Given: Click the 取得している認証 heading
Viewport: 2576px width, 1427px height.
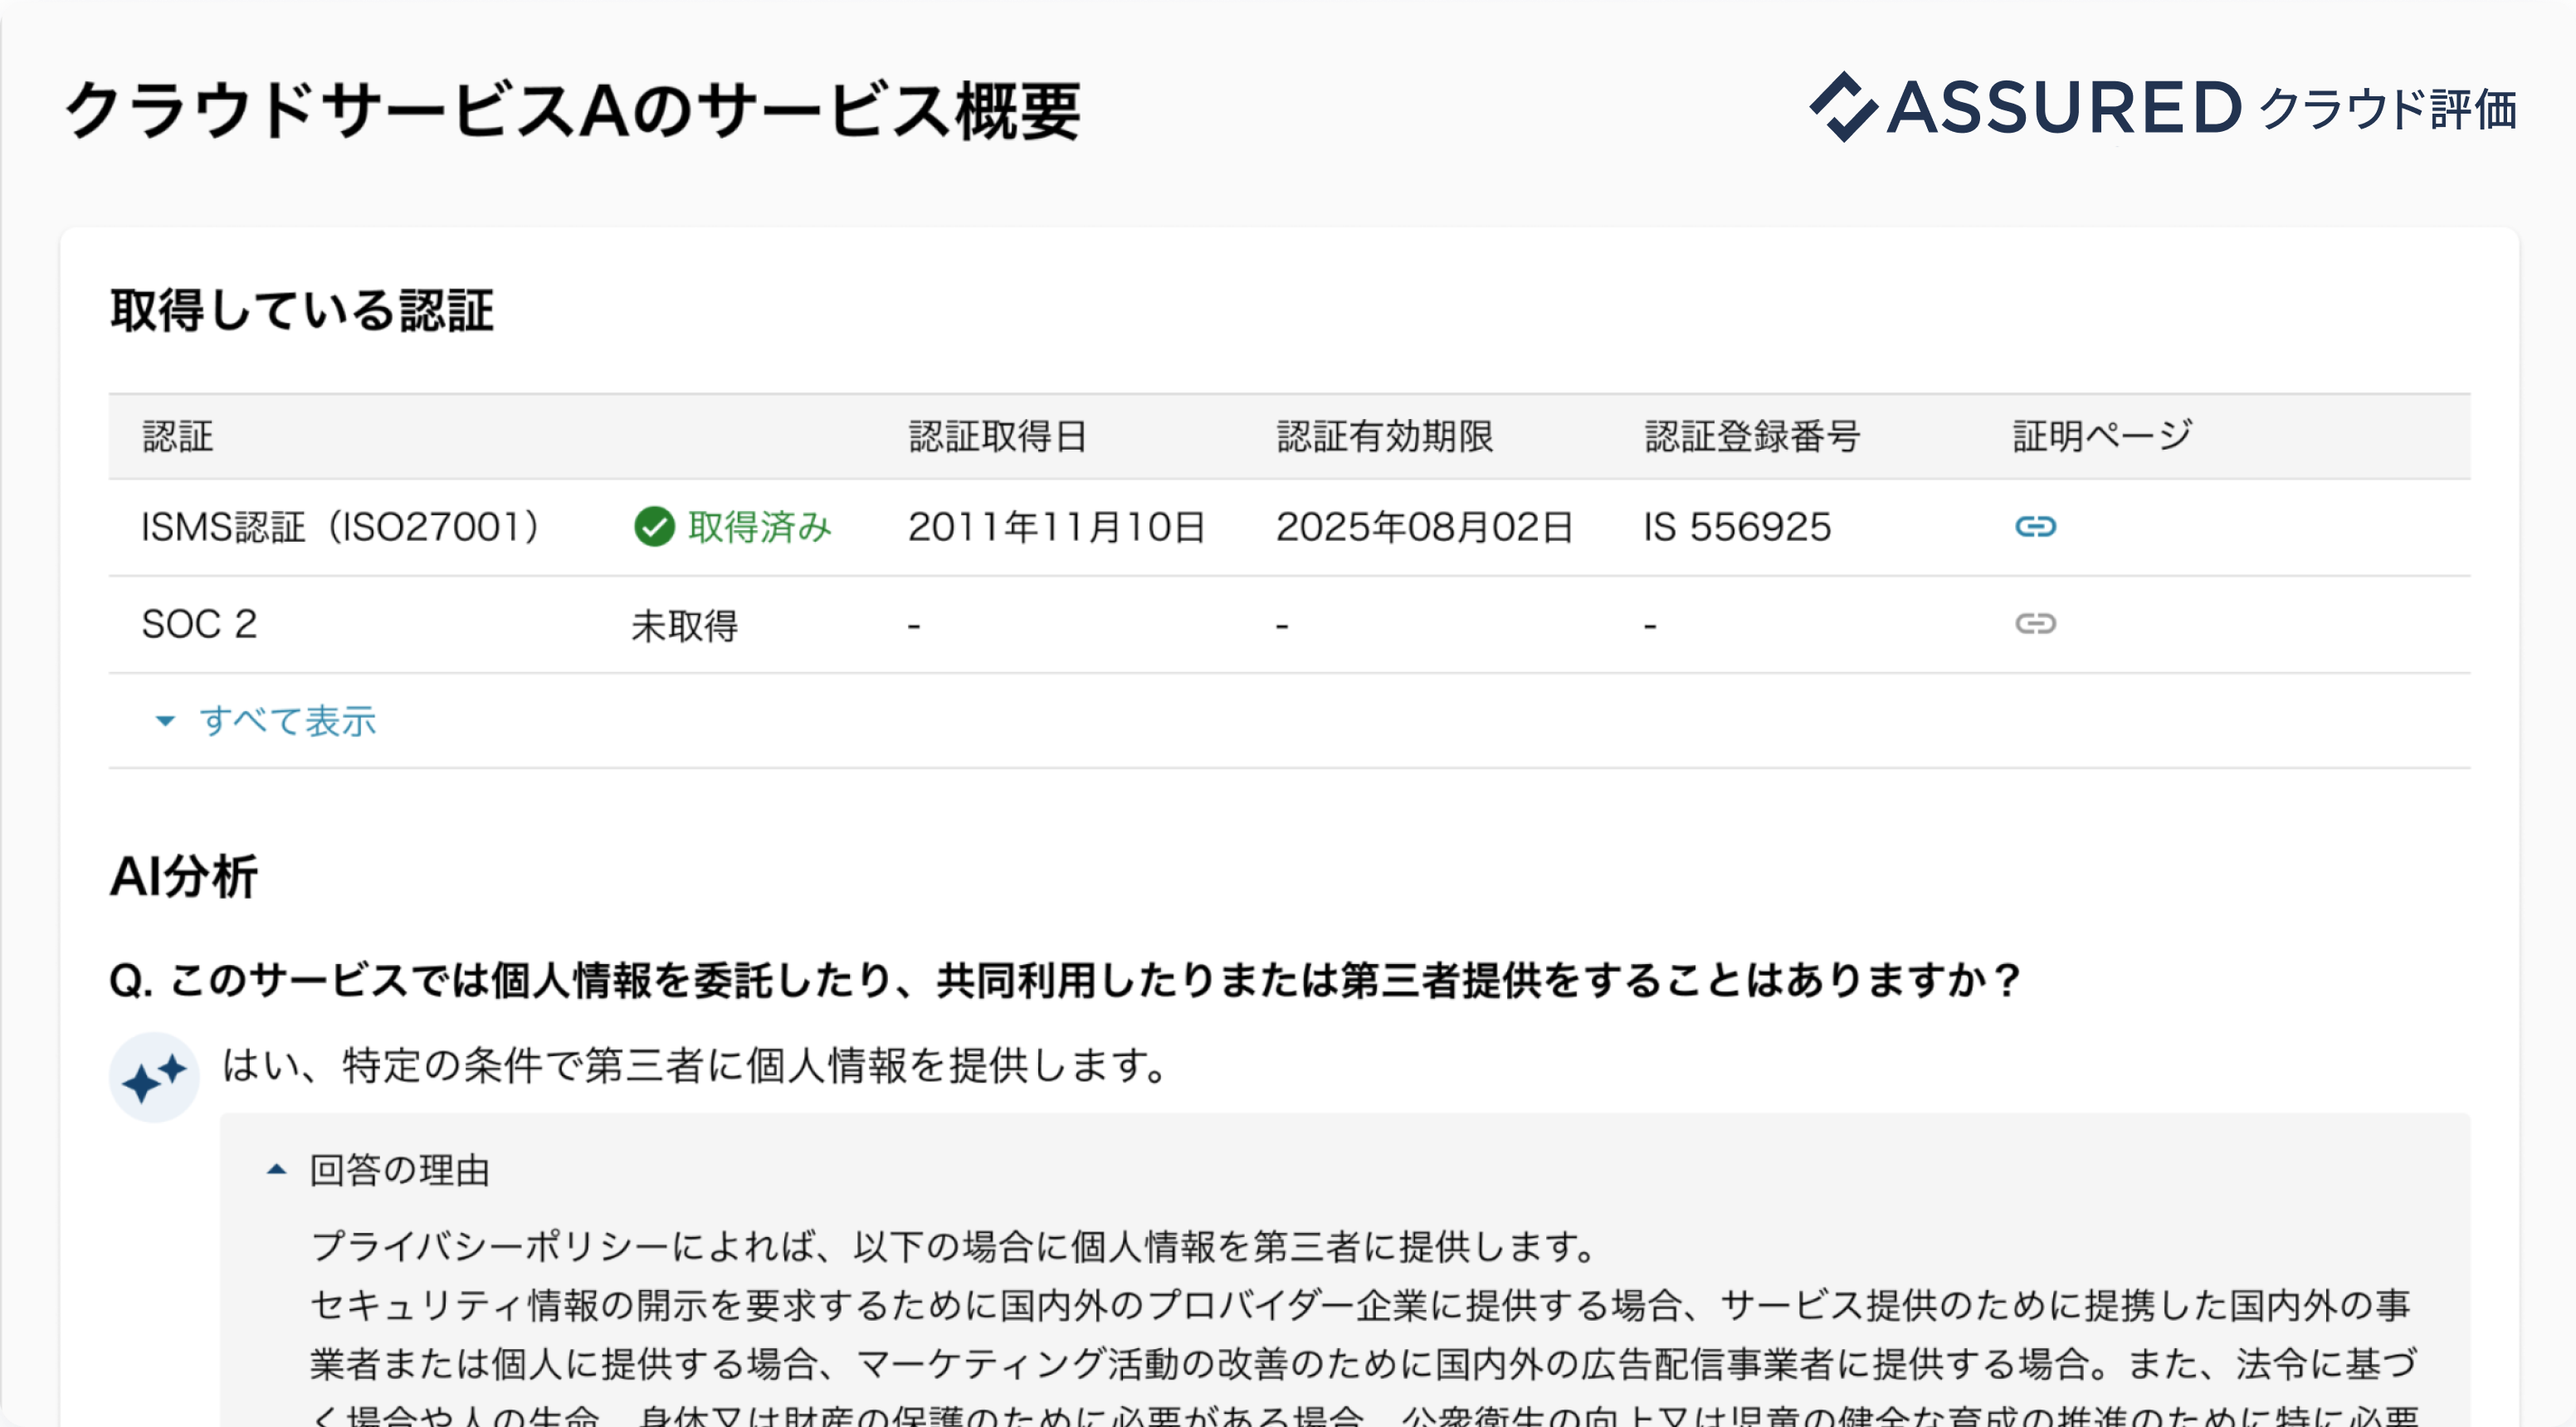Looking at the screenshot, I should pyautogui.click(x=301, y=310).
